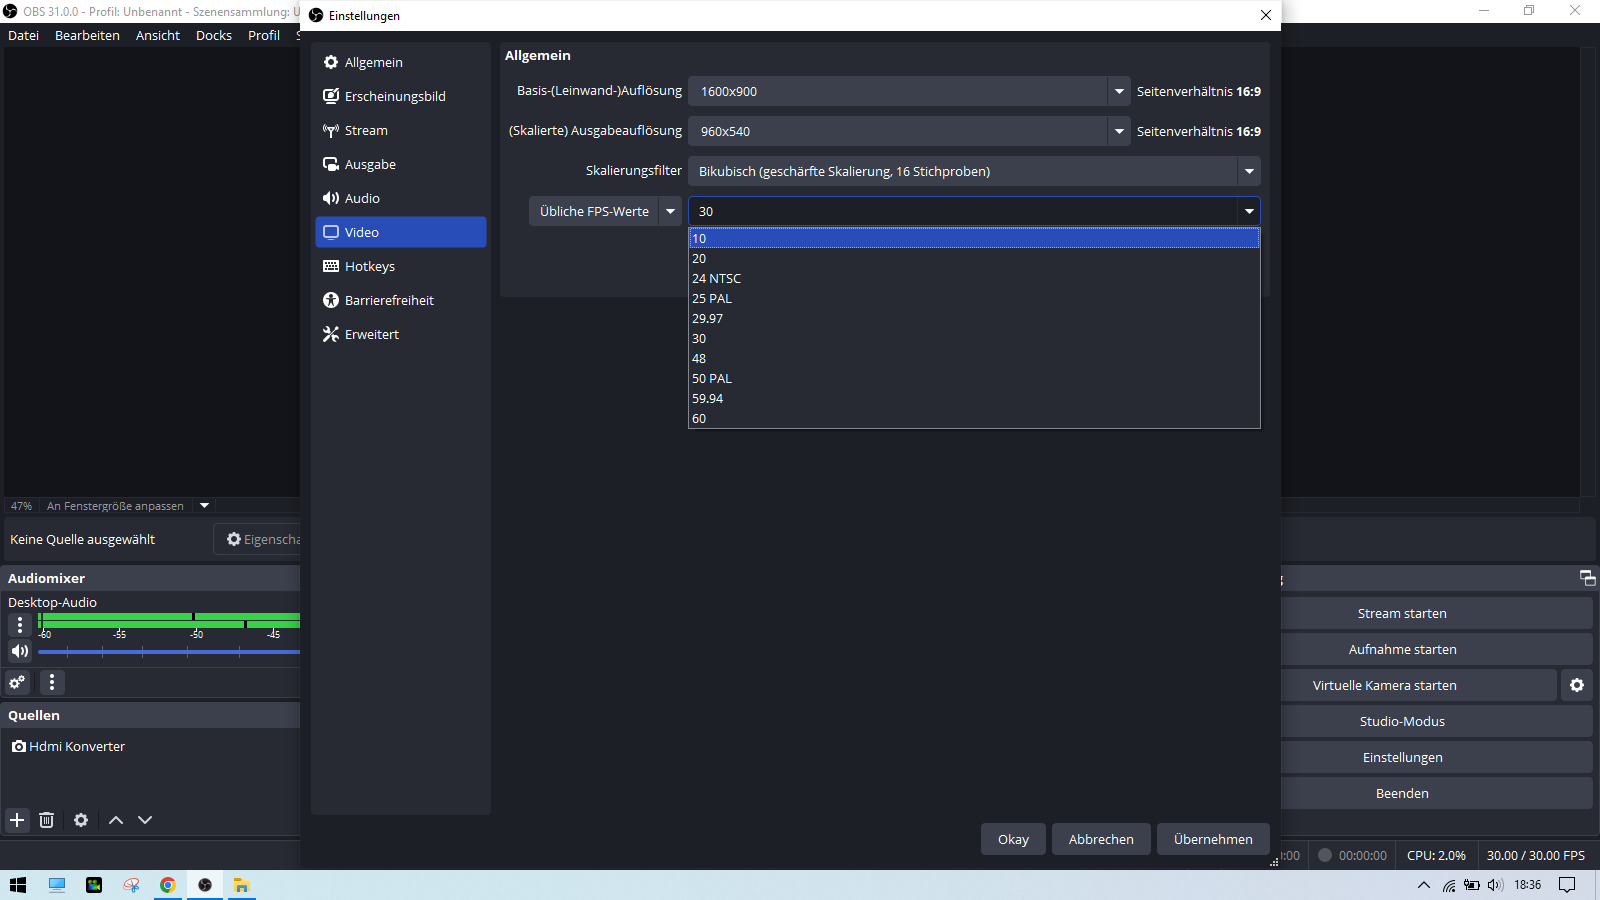Open the Erscheinungsbild settings section
The image size is (1600, 900).
pos(401,96)
